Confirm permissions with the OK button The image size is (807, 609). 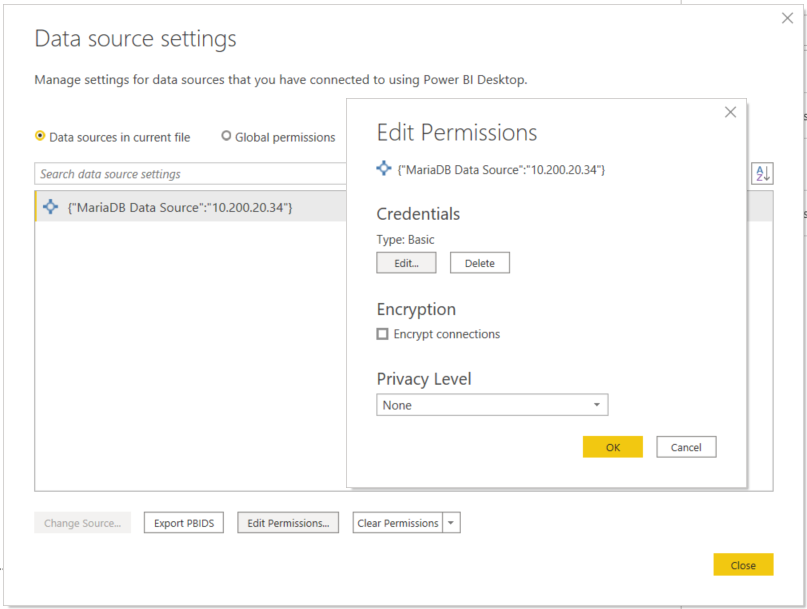(x=612, y=447)
